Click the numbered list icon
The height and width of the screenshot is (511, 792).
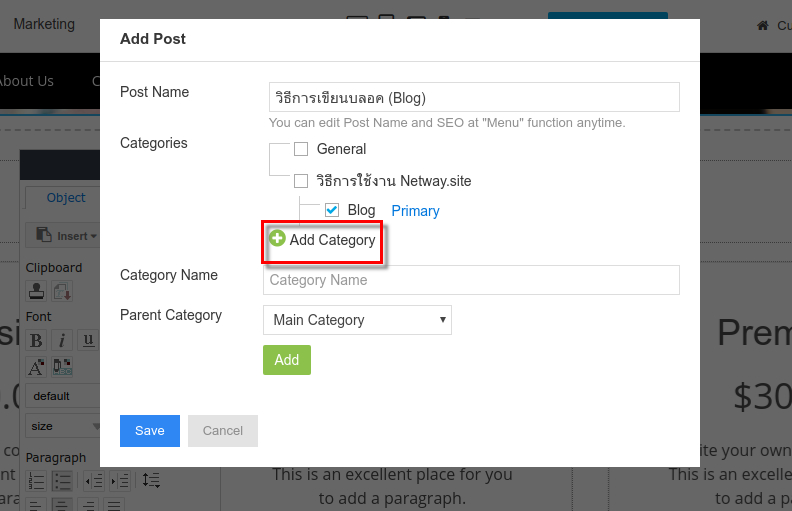pos(36,481)
